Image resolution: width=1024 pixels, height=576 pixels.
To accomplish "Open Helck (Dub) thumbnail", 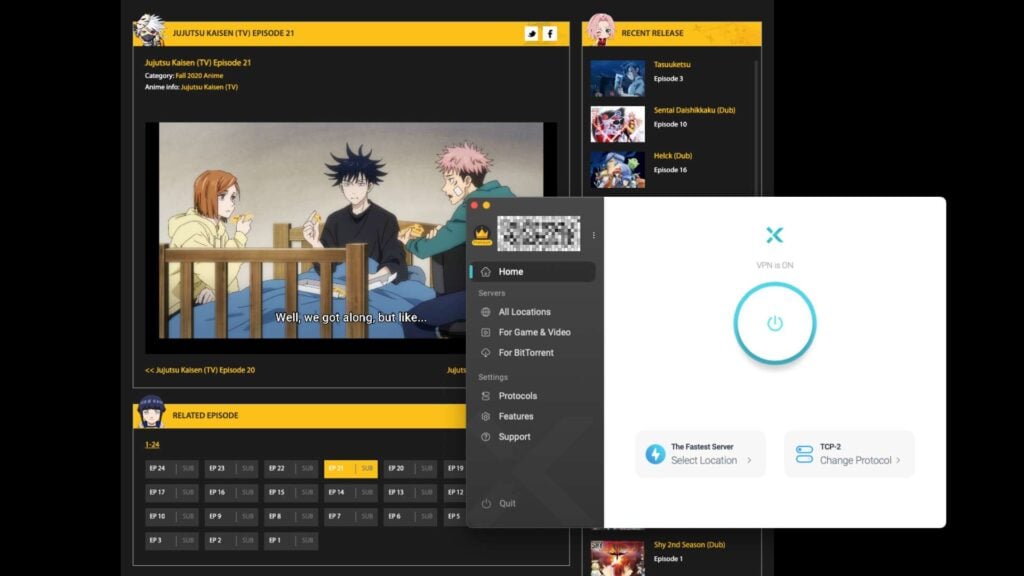I will 617,170.
